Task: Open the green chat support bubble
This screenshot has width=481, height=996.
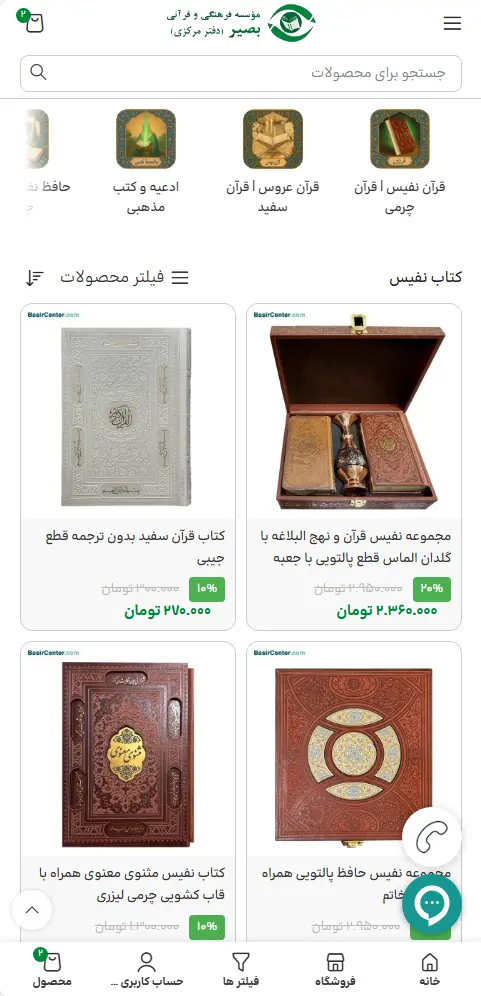Action: click(431, 904)
